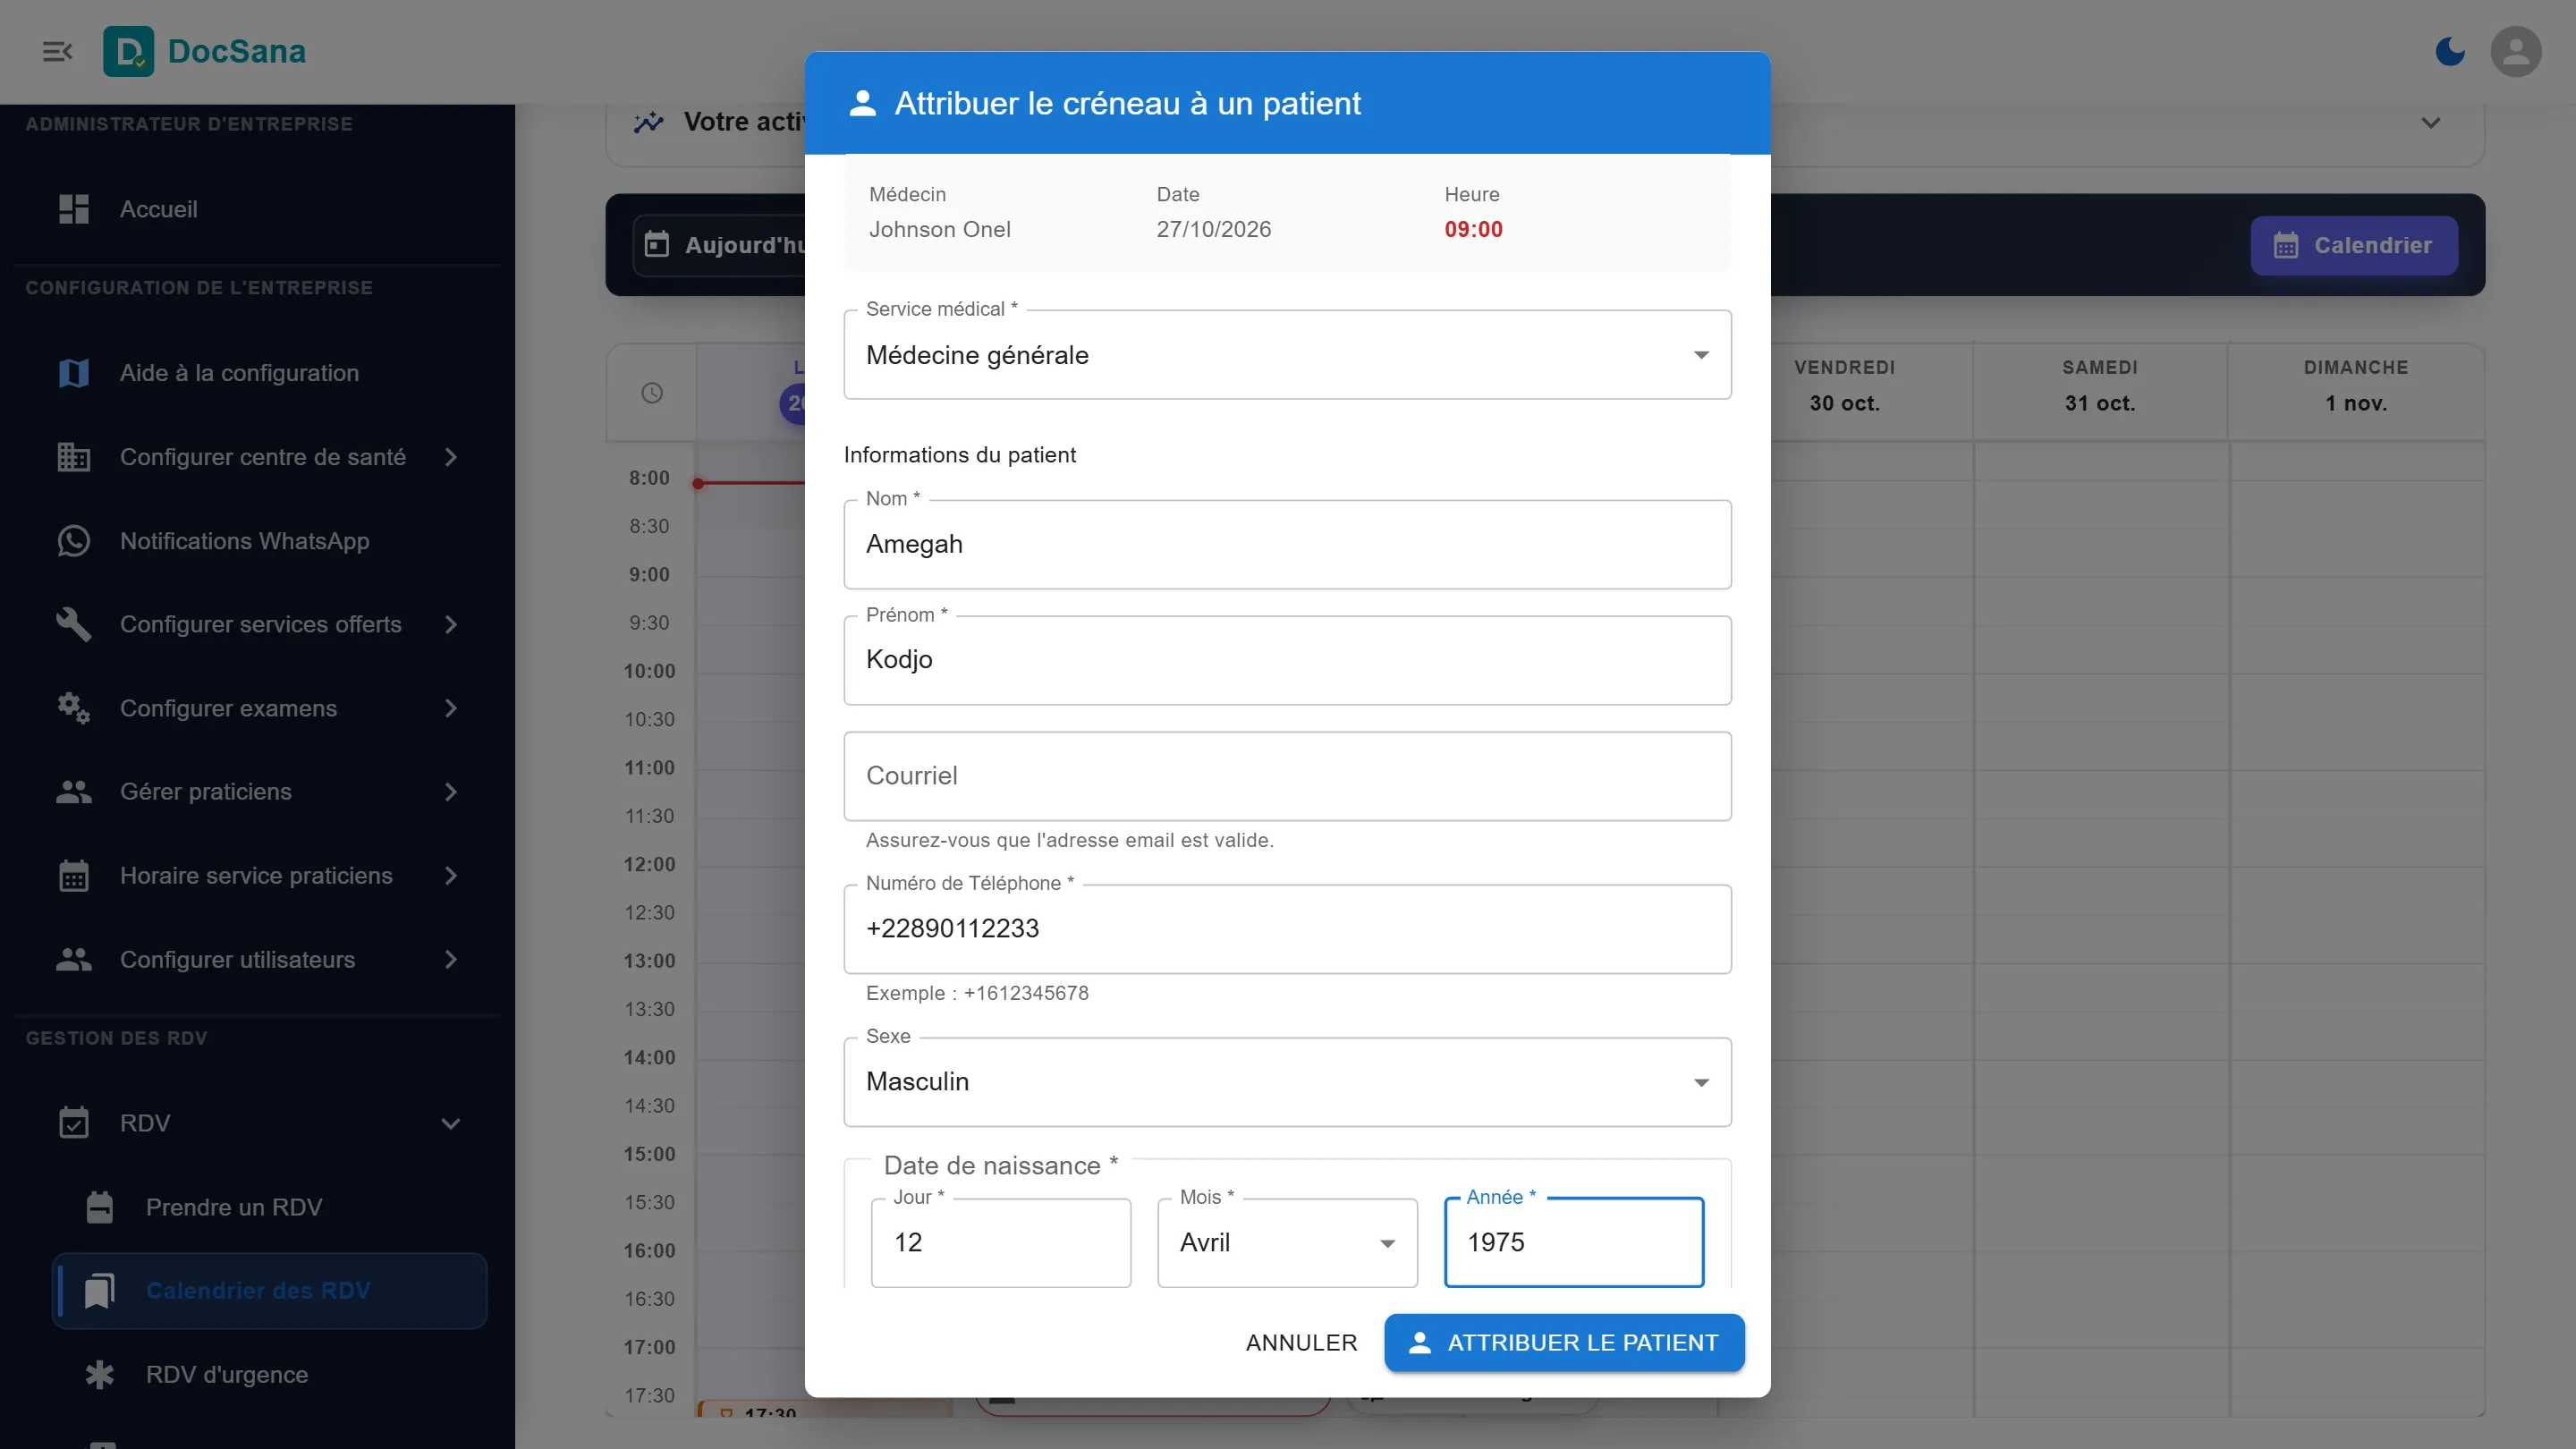
Task: Collapse the sidebar with the hamburger icon
Action: tap(57, 51)
